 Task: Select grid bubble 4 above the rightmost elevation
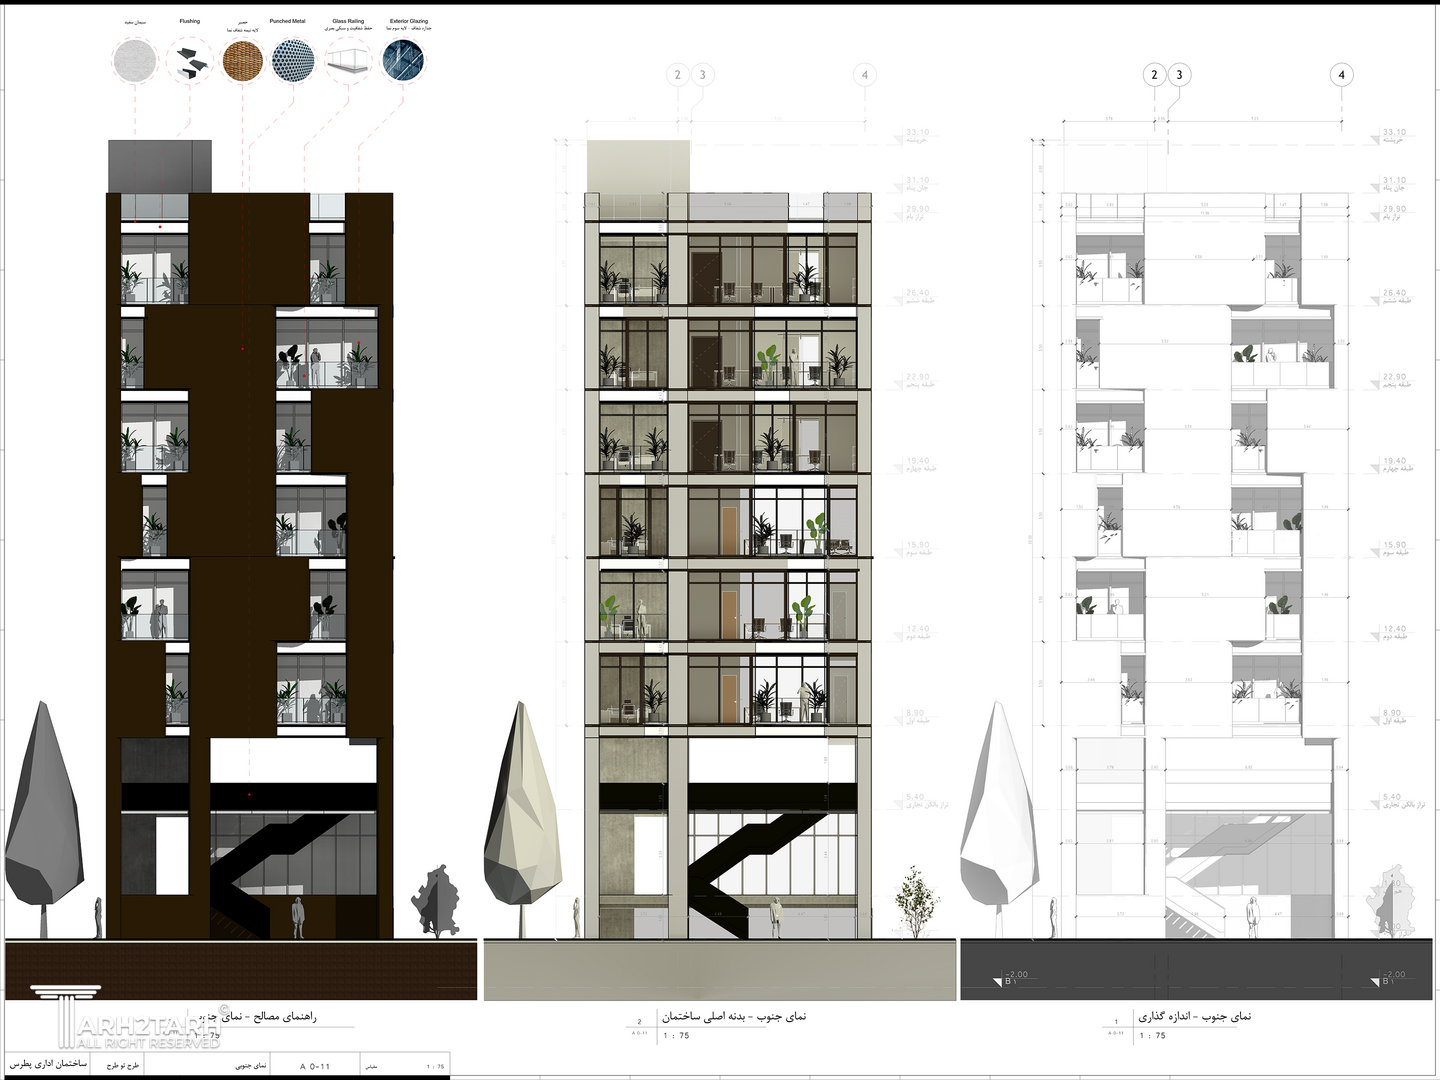(1341, 74)
